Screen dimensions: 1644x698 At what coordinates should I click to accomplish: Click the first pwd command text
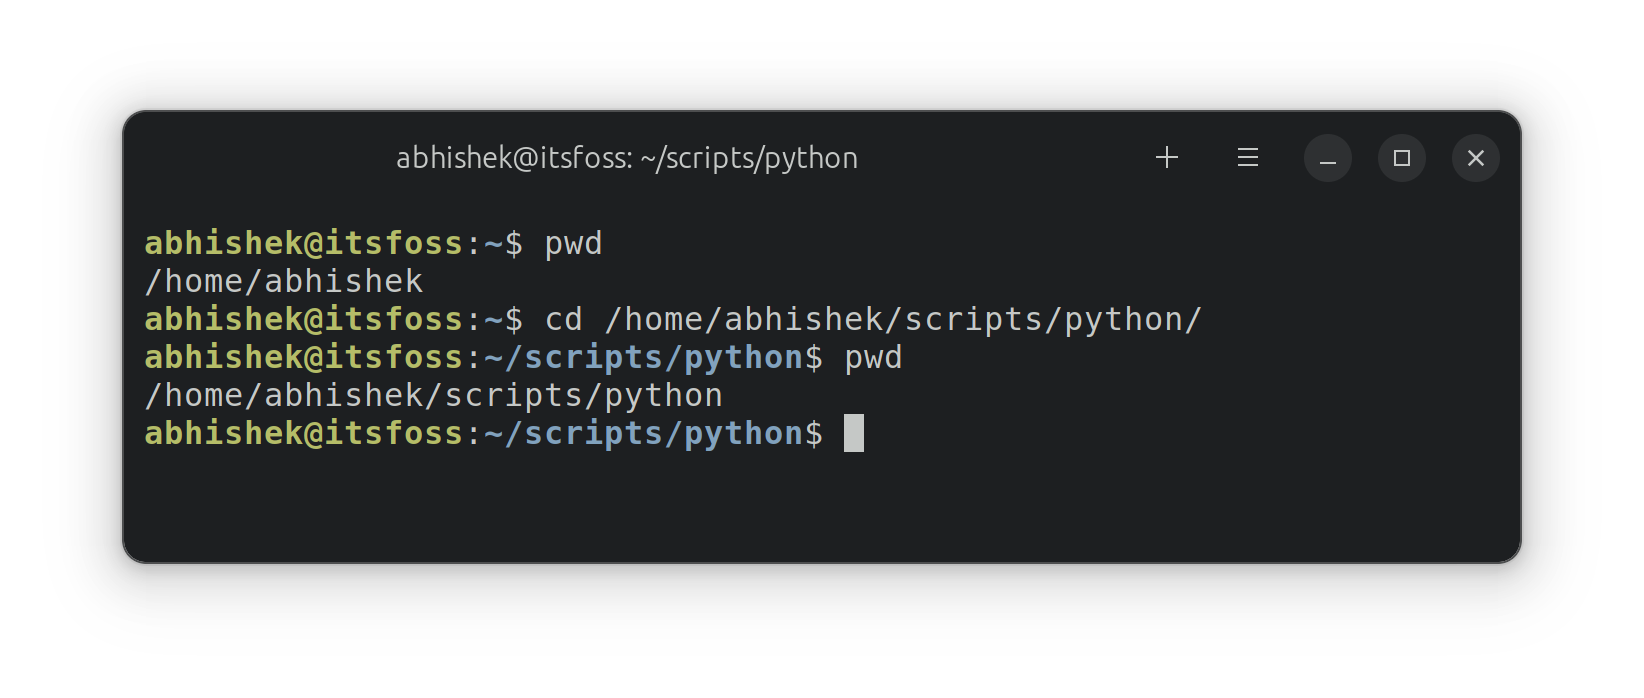573,242
